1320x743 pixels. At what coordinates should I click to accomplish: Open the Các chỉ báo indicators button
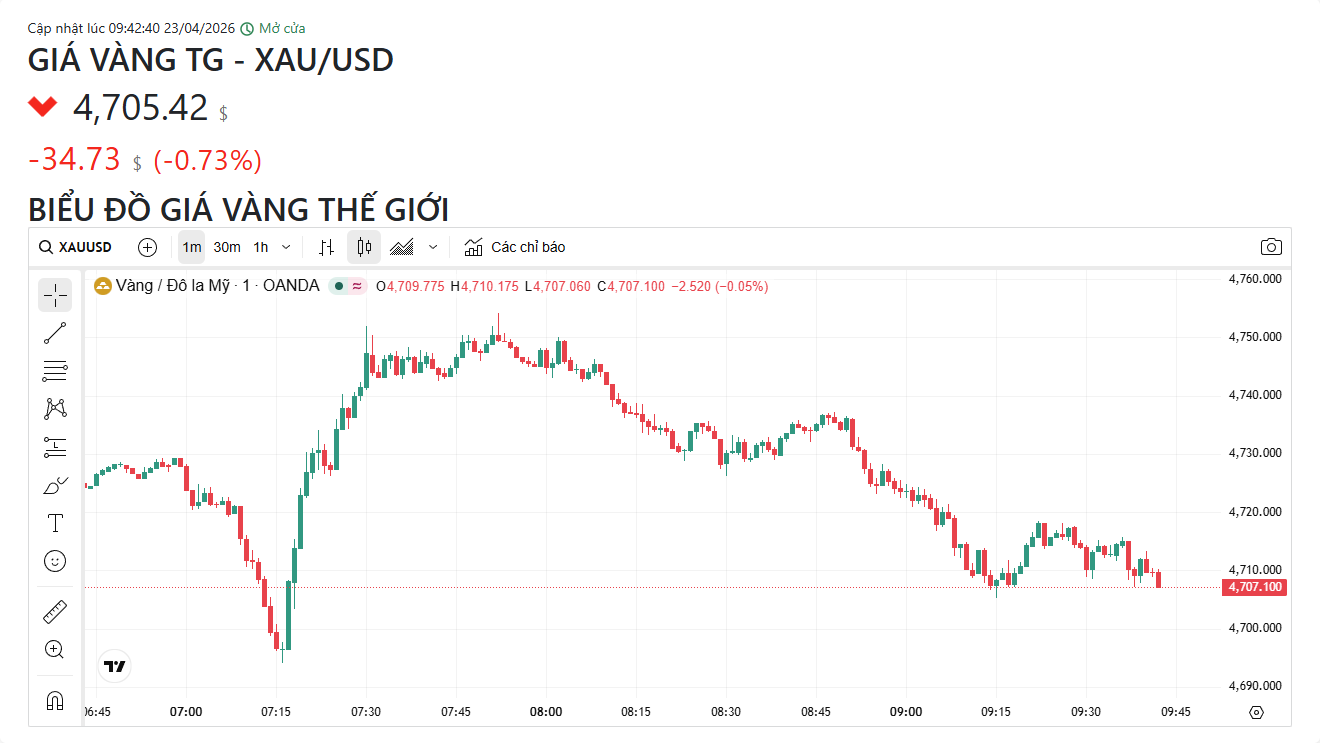point(515,247)
